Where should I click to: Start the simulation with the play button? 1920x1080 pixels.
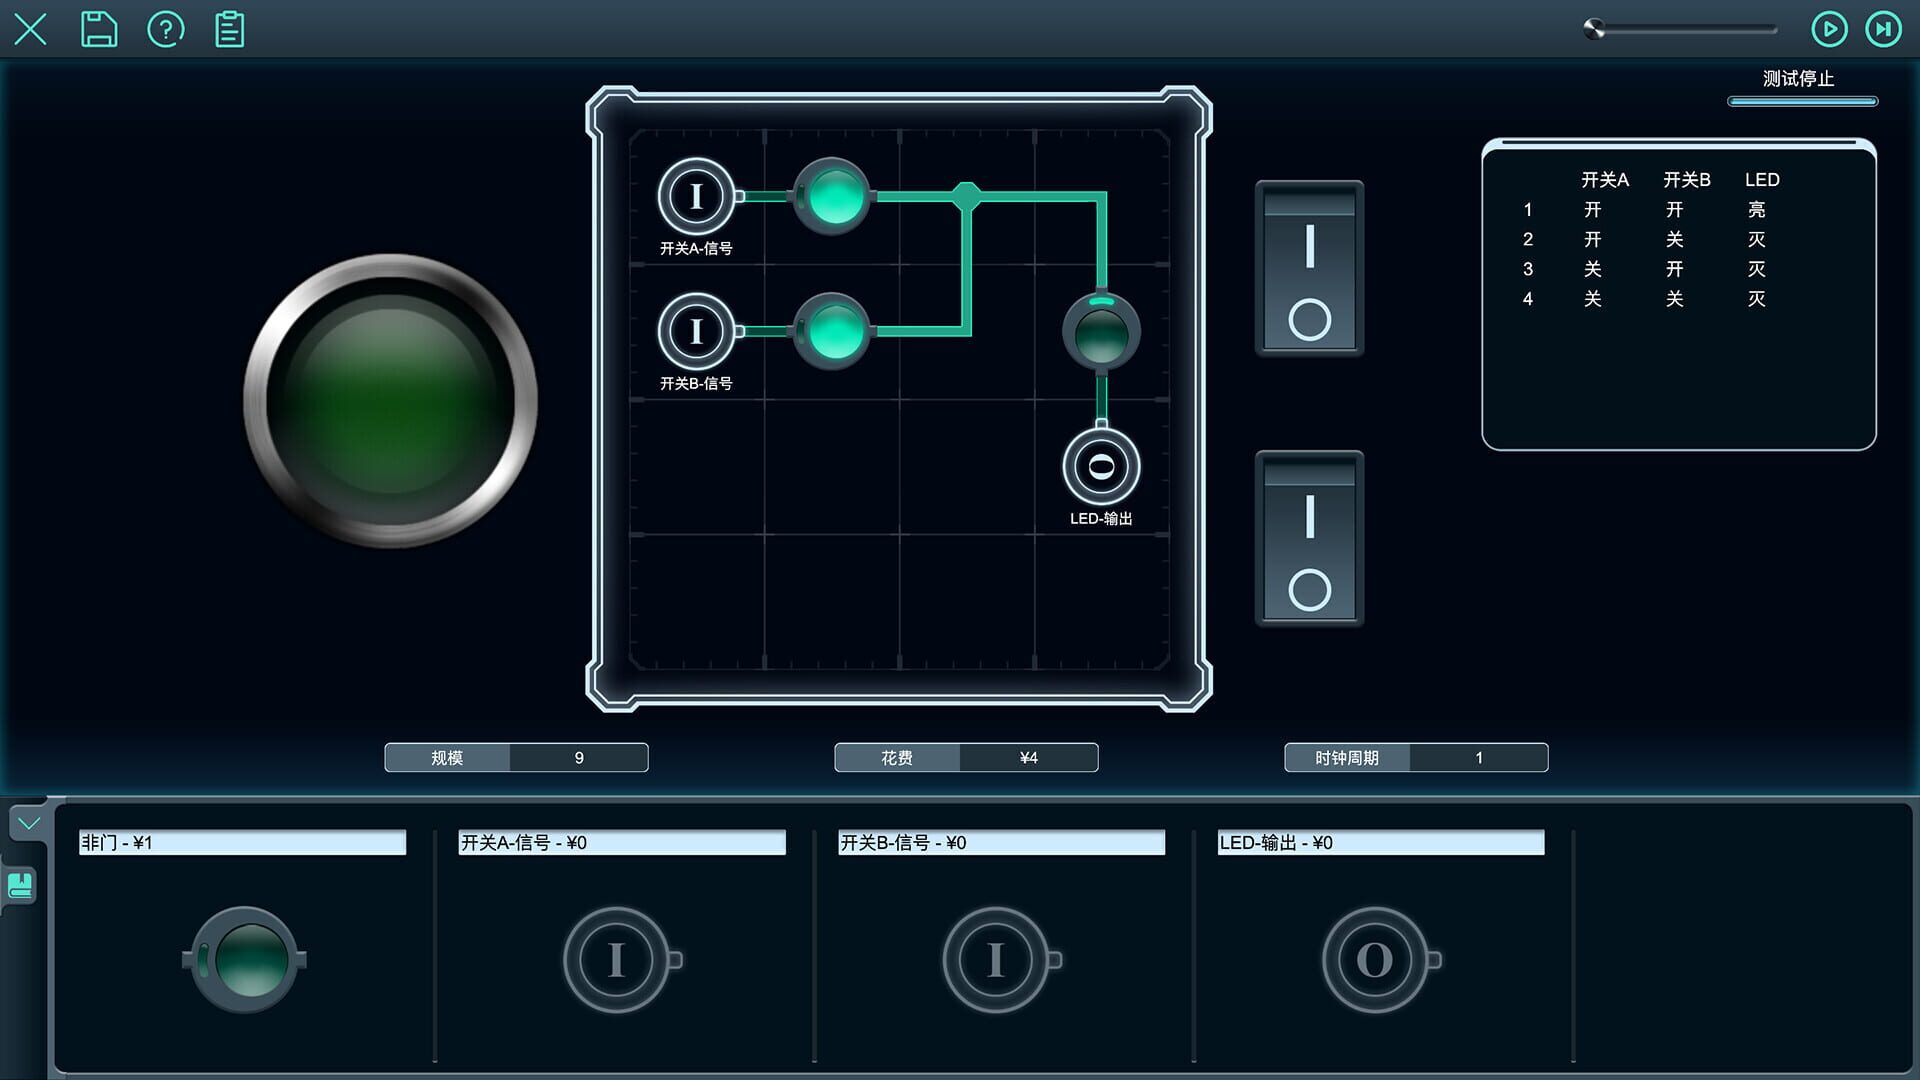tap(1830, 30)
